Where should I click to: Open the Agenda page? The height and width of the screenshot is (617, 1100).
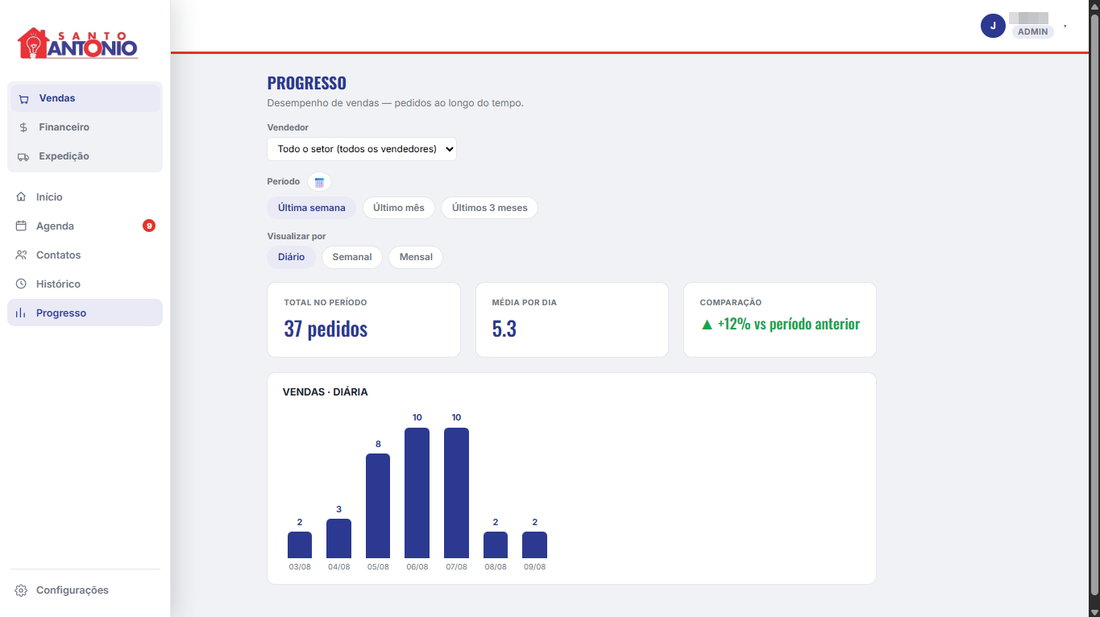coord(85,226)
